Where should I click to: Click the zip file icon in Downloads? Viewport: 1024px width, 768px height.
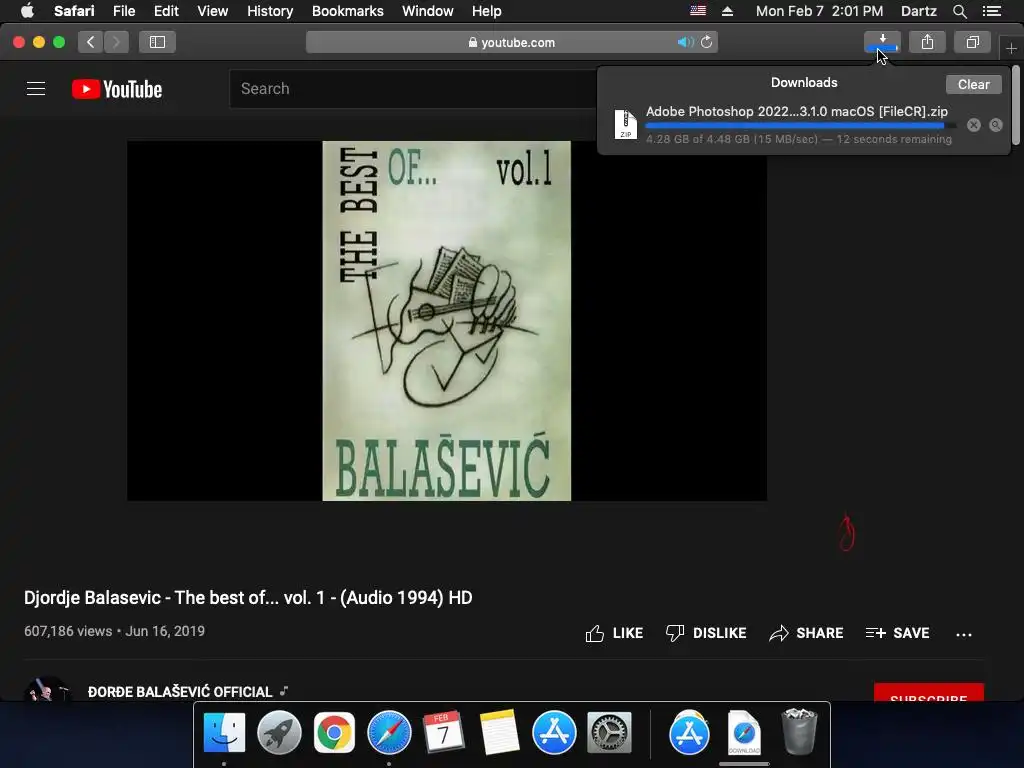pos(625,124)
